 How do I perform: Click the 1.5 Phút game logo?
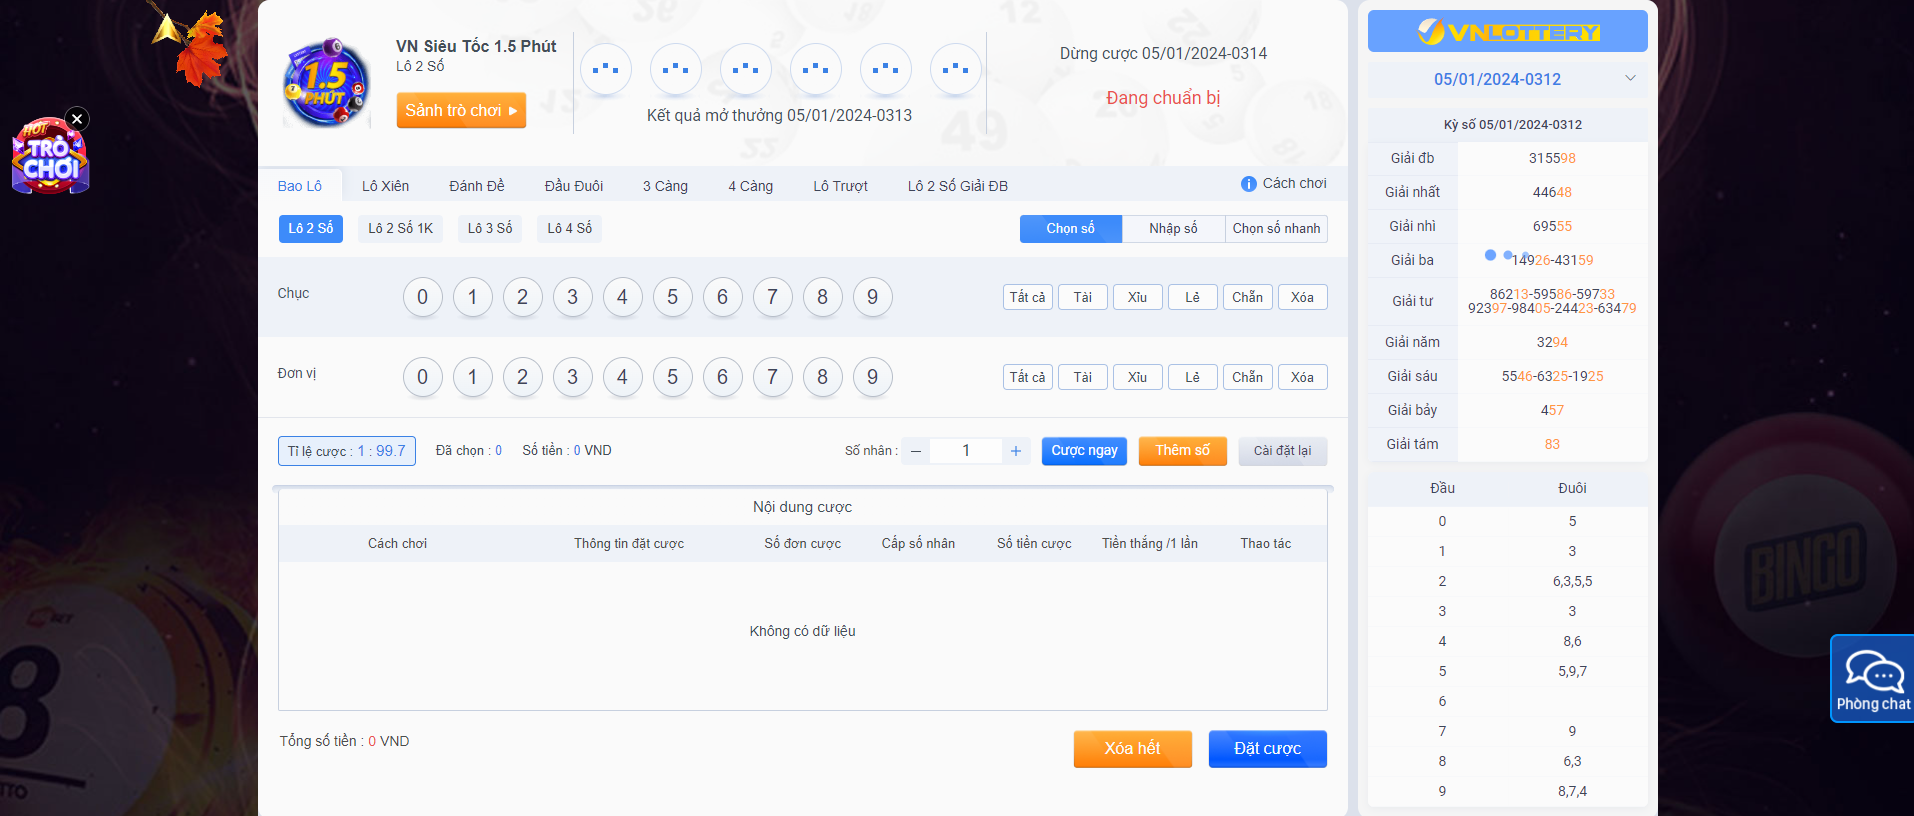(x=327, y=83)
